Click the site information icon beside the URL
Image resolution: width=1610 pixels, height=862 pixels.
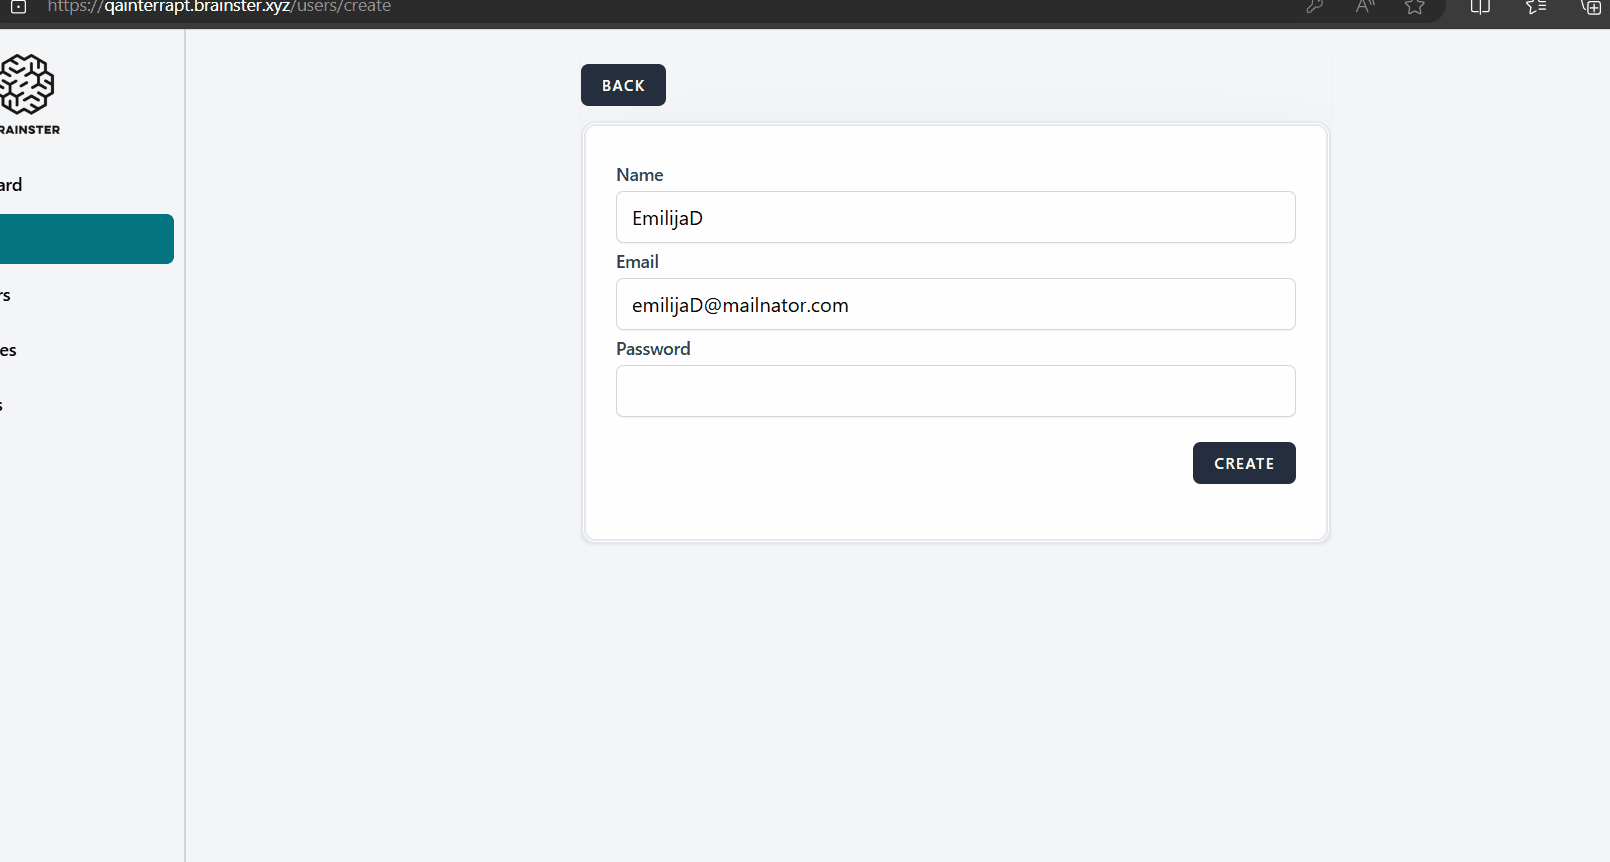pyautogui.click(x=18, y=7)
